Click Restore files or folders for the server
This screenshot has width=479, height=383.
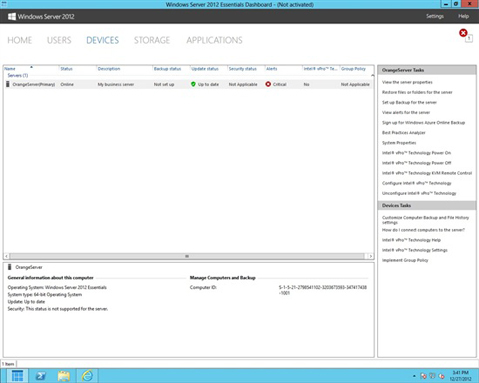click(x=417, y=92)
